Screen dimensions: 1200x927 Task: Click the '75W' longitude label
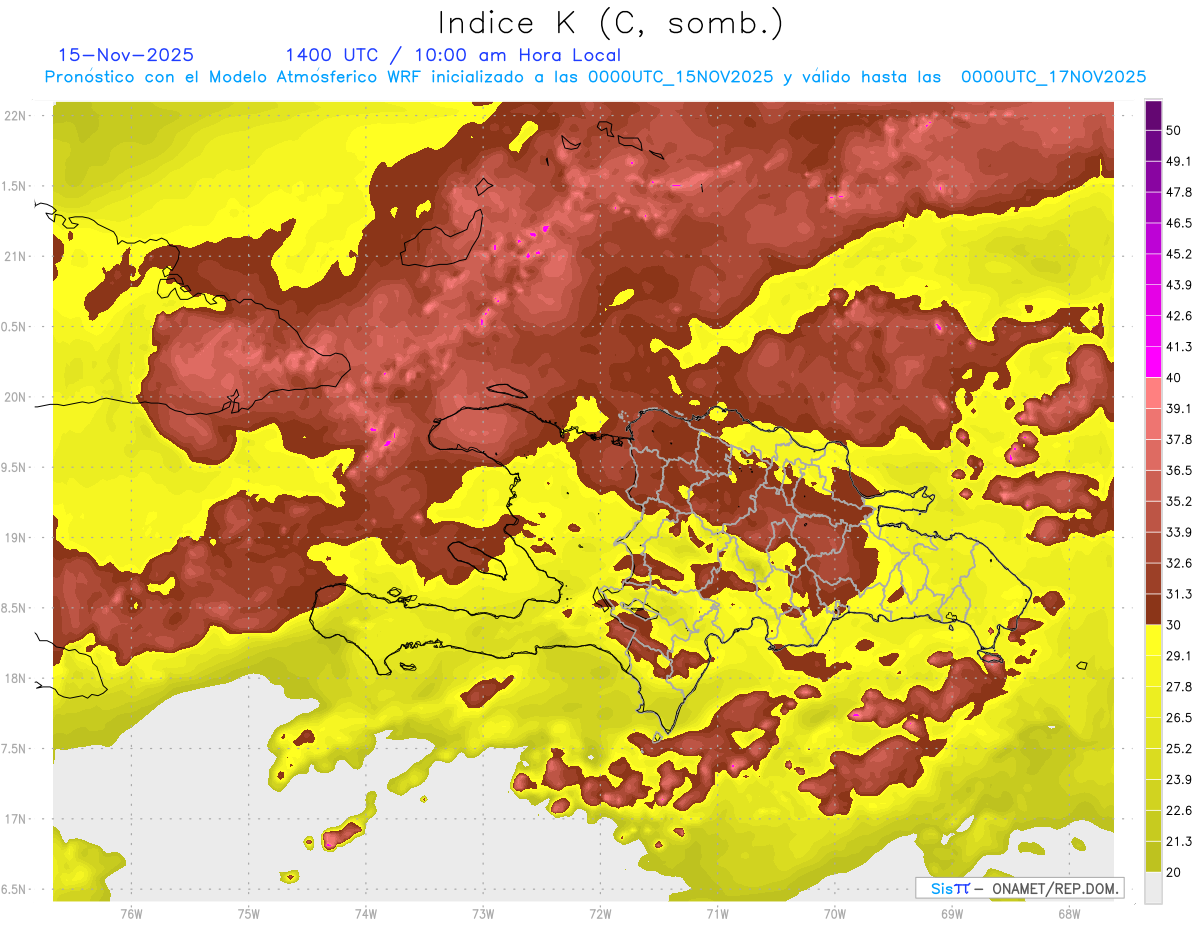(x=248, y=913)
